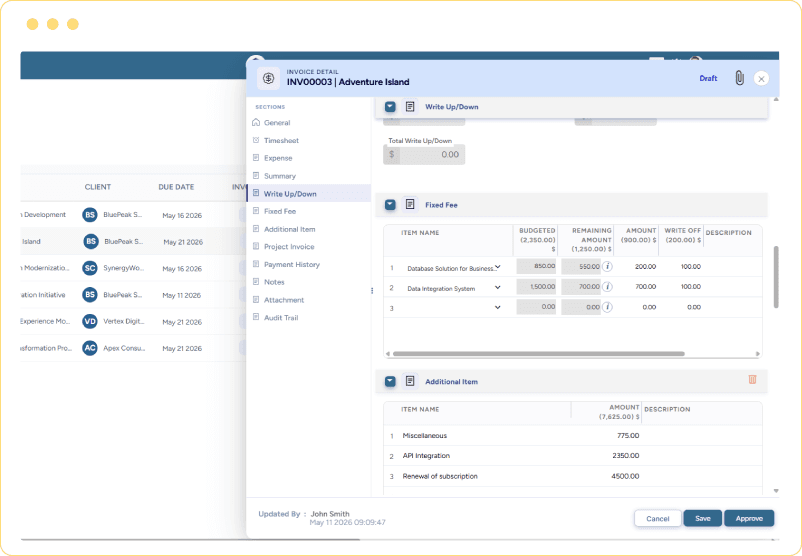Click the 100.00 write off for Database Solution
The width and height of the screenshot is (802, 556).
point(690,266)
